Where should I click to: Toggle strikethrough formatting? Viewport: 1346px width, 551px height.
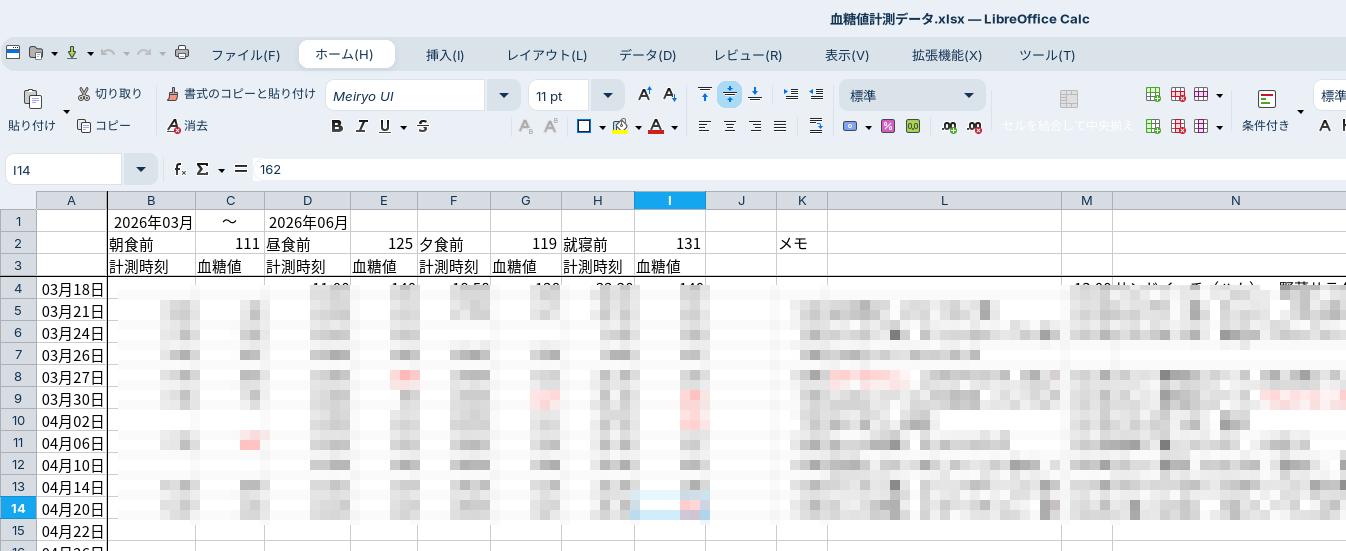pos(423,126)
